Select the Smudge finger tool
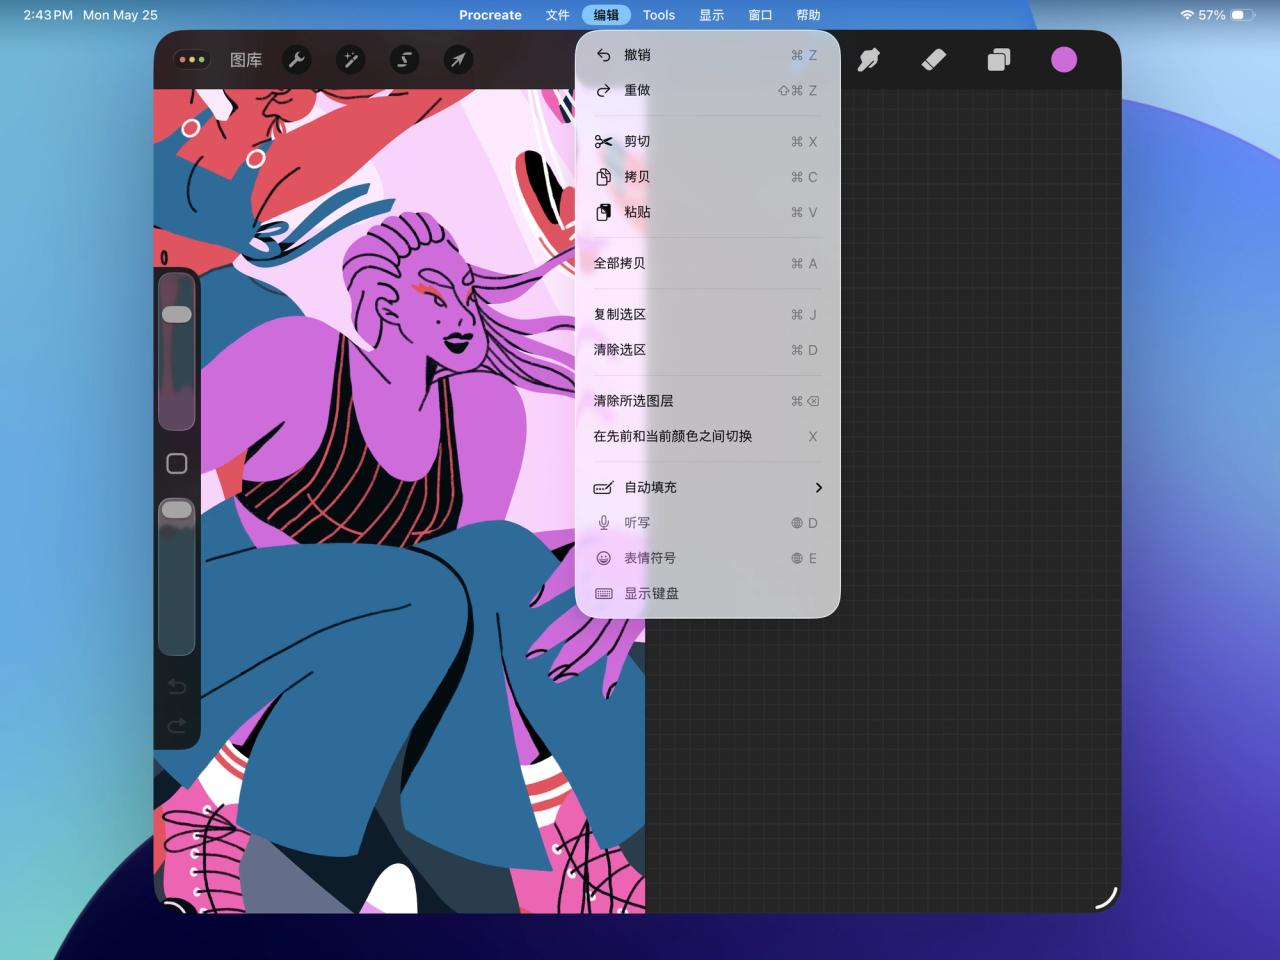The image size is (1280, 960). point(869,60)
